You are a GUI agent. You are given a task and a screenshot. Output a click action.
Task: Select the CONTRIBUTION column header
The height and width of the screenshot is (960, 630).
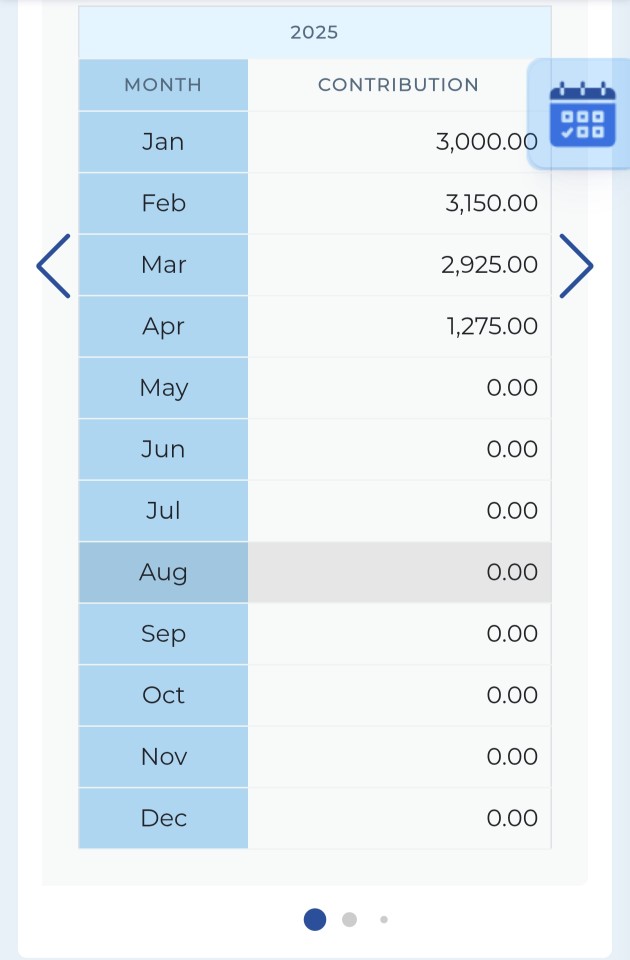(x=399, y=85)
